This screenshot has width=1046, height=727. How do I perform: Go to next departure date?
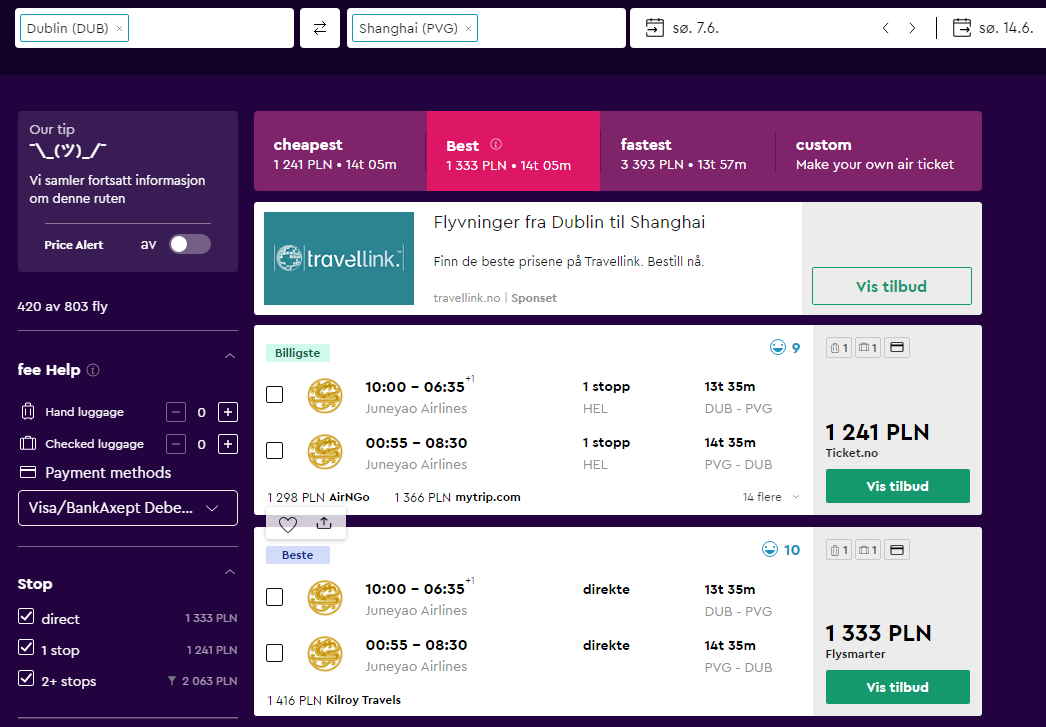pos(912,28)
